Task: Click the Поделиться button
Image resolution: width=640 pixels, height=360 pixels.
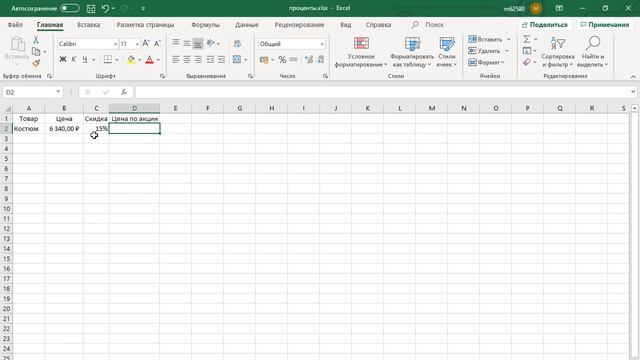Action: click(545, 25)
